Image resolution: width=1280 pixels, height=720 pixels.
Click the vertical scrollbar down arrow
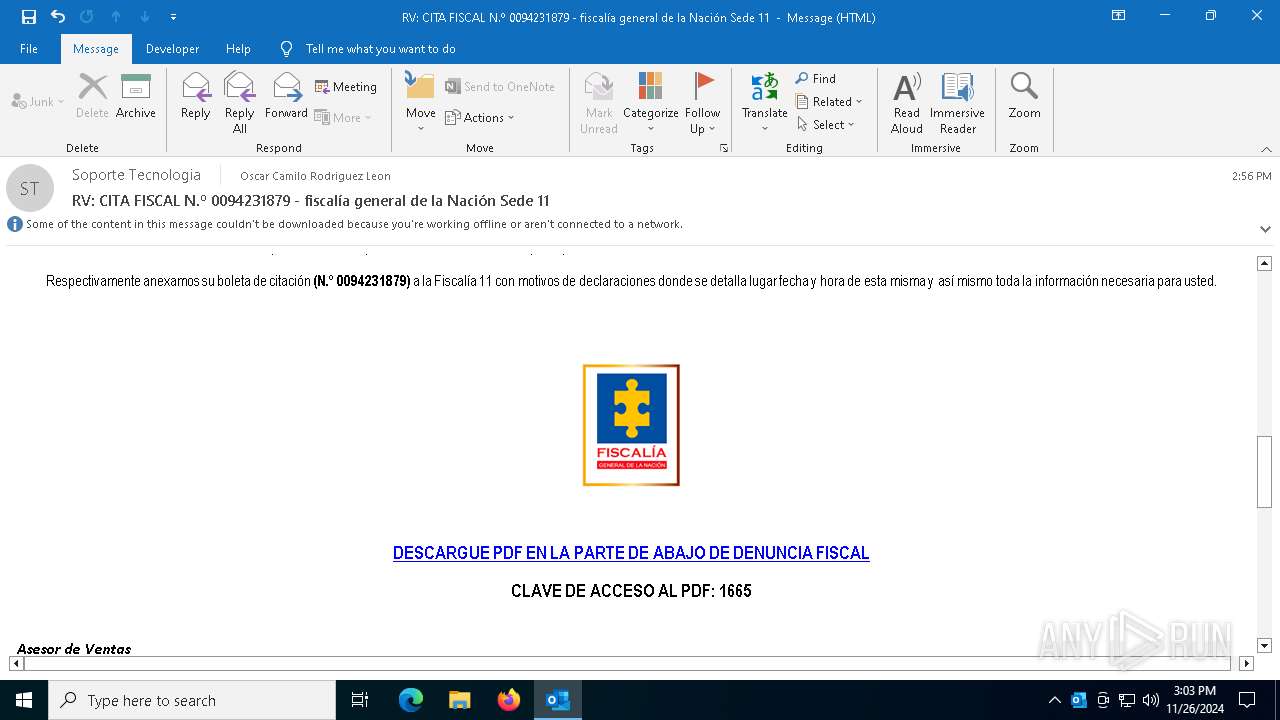coord(1264,646)
